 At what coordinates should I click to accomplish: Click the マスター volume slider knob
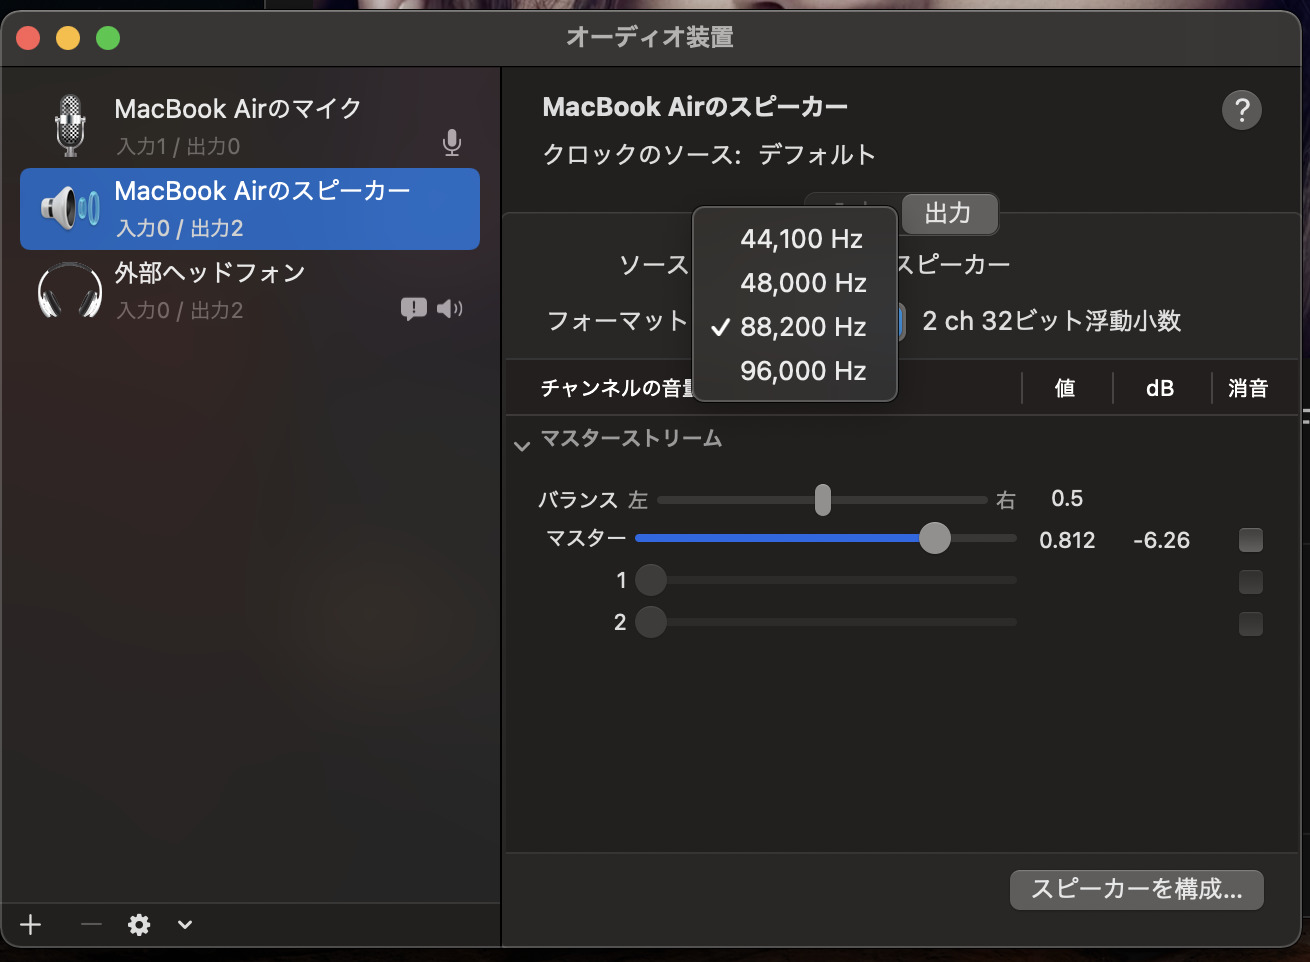[934, 538]
